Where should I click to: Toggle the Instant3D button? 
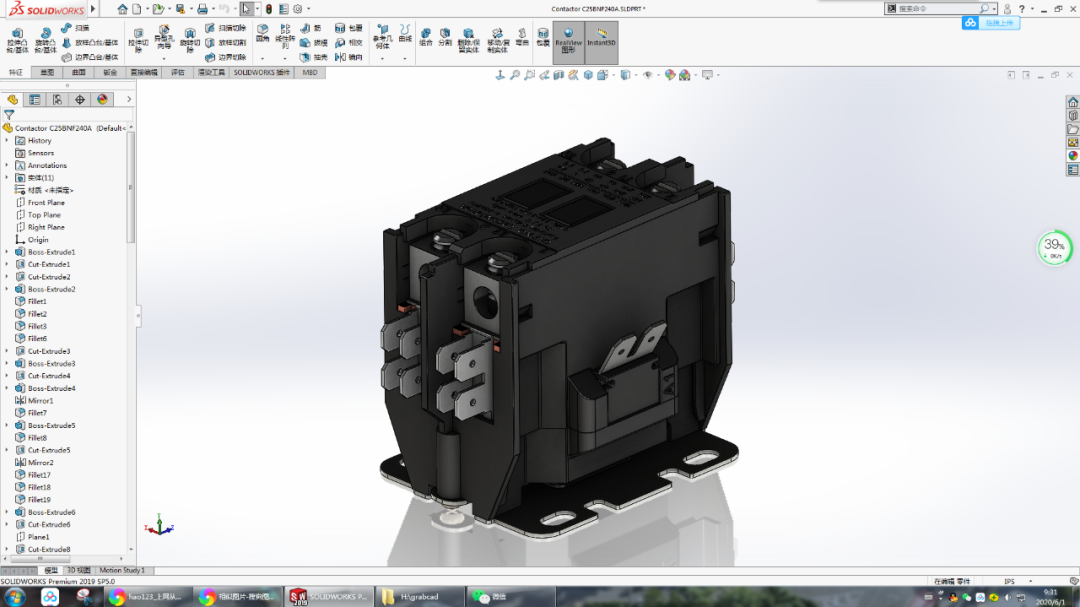(601, 41)
